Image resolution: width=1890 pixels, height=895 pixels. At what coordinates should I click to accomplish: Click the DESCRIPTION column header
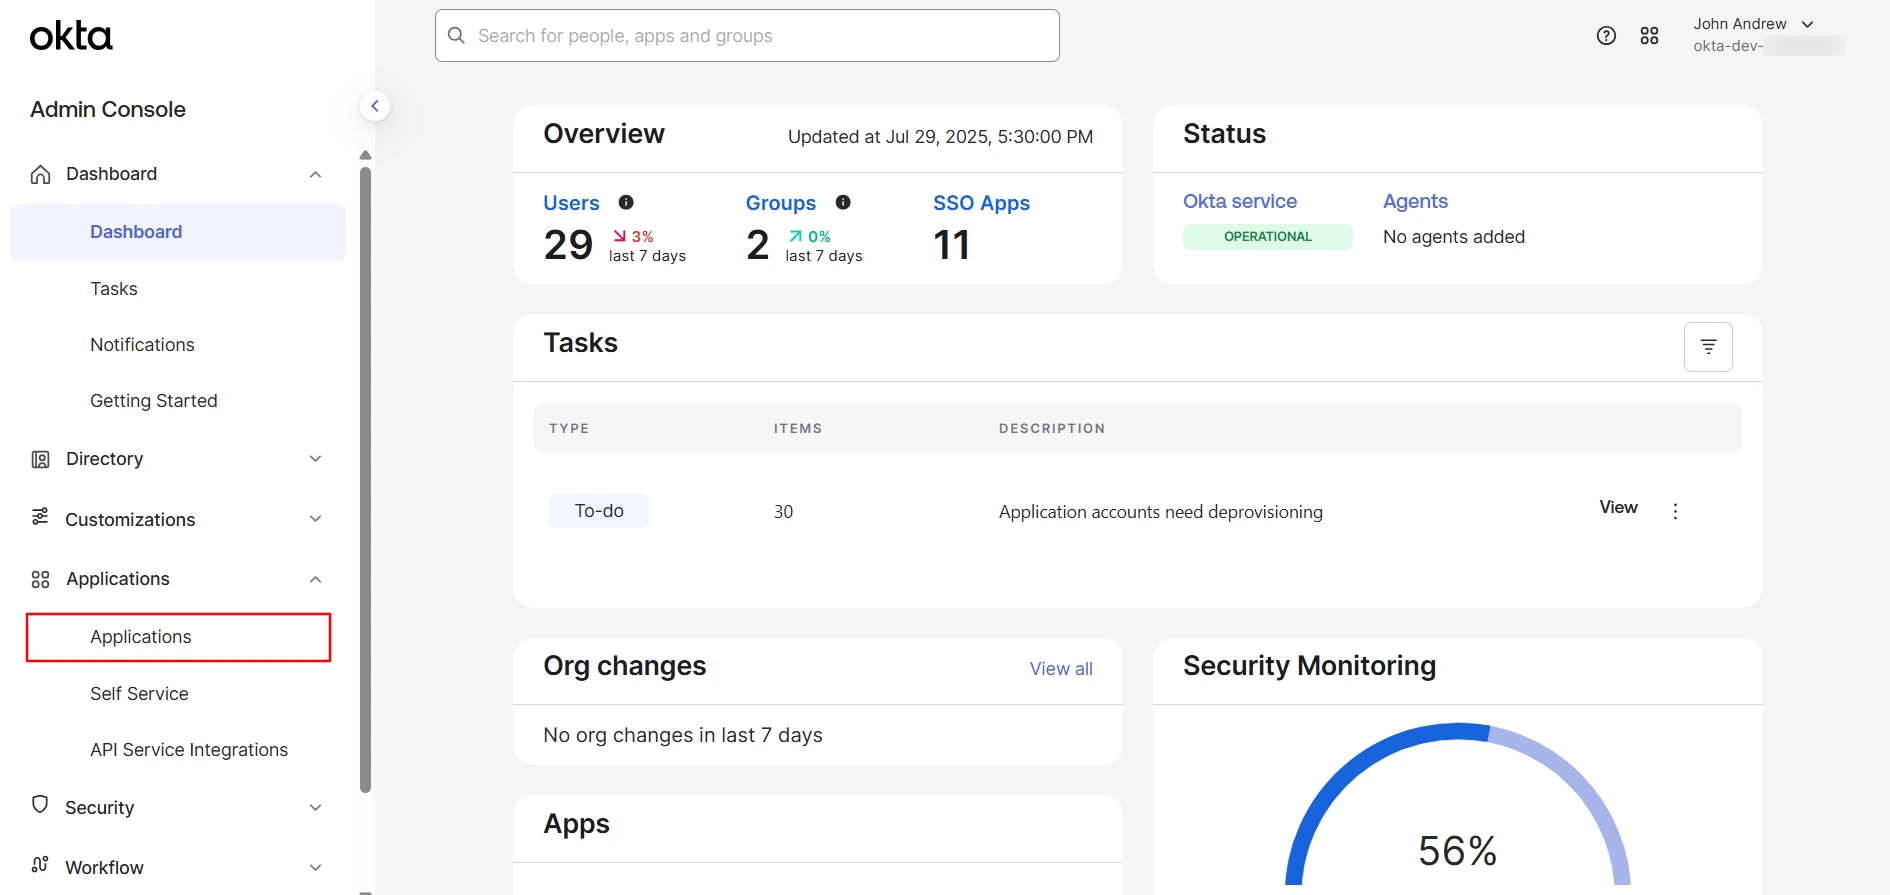(x=1052, y=428)
